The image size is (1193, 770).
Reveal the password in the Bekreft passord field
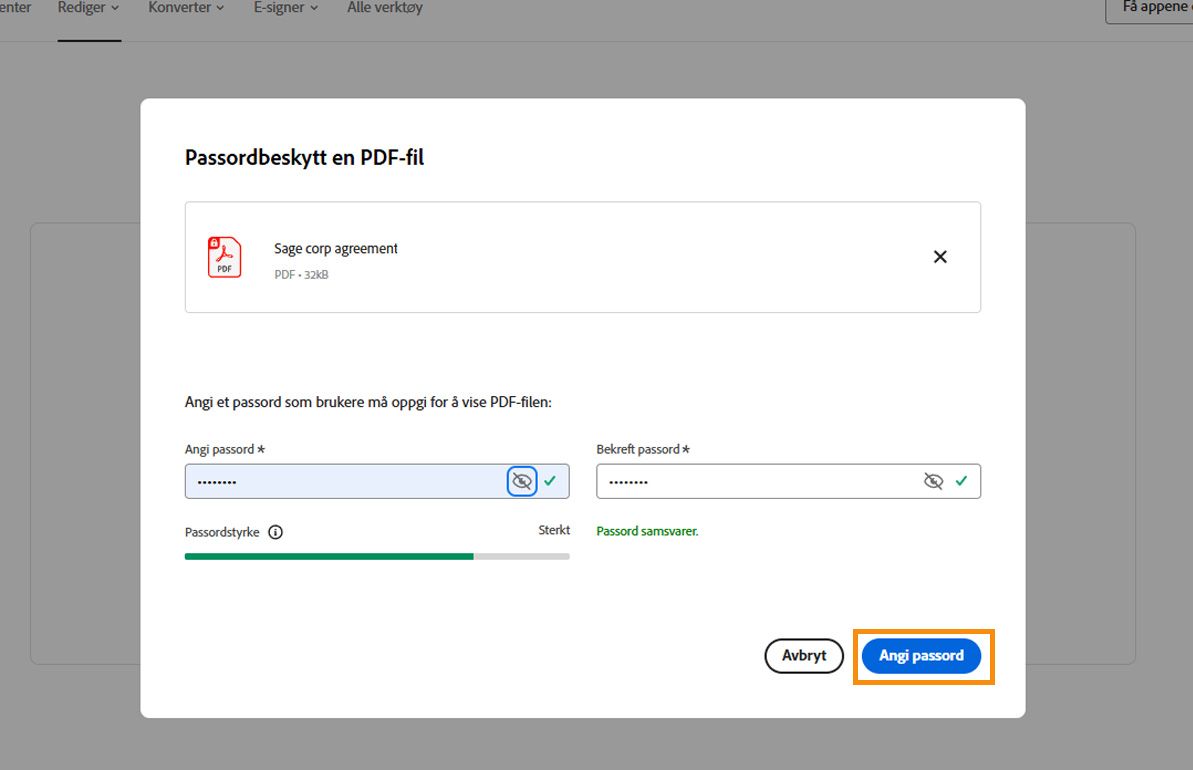pos(933,481)
